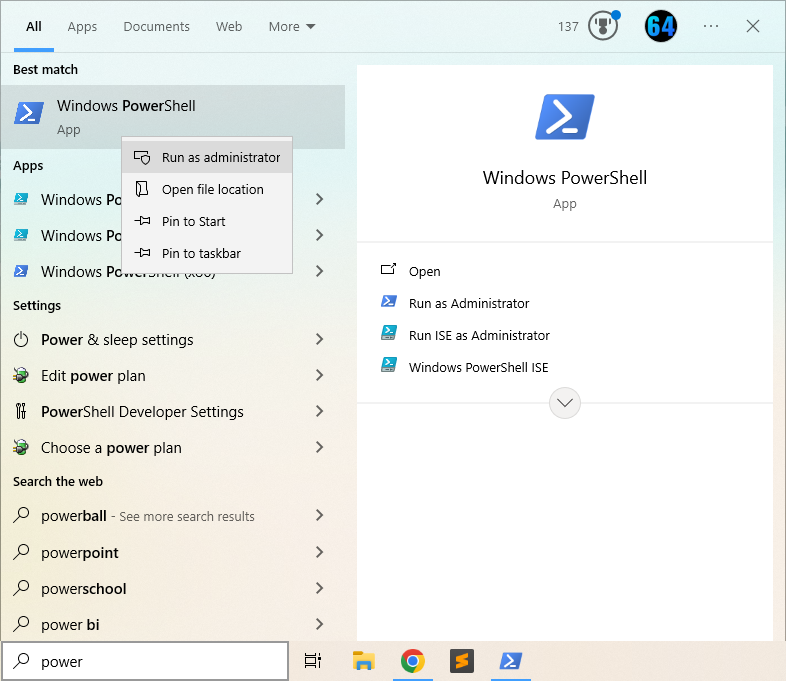Search the web for power bi

pos(173,624)
